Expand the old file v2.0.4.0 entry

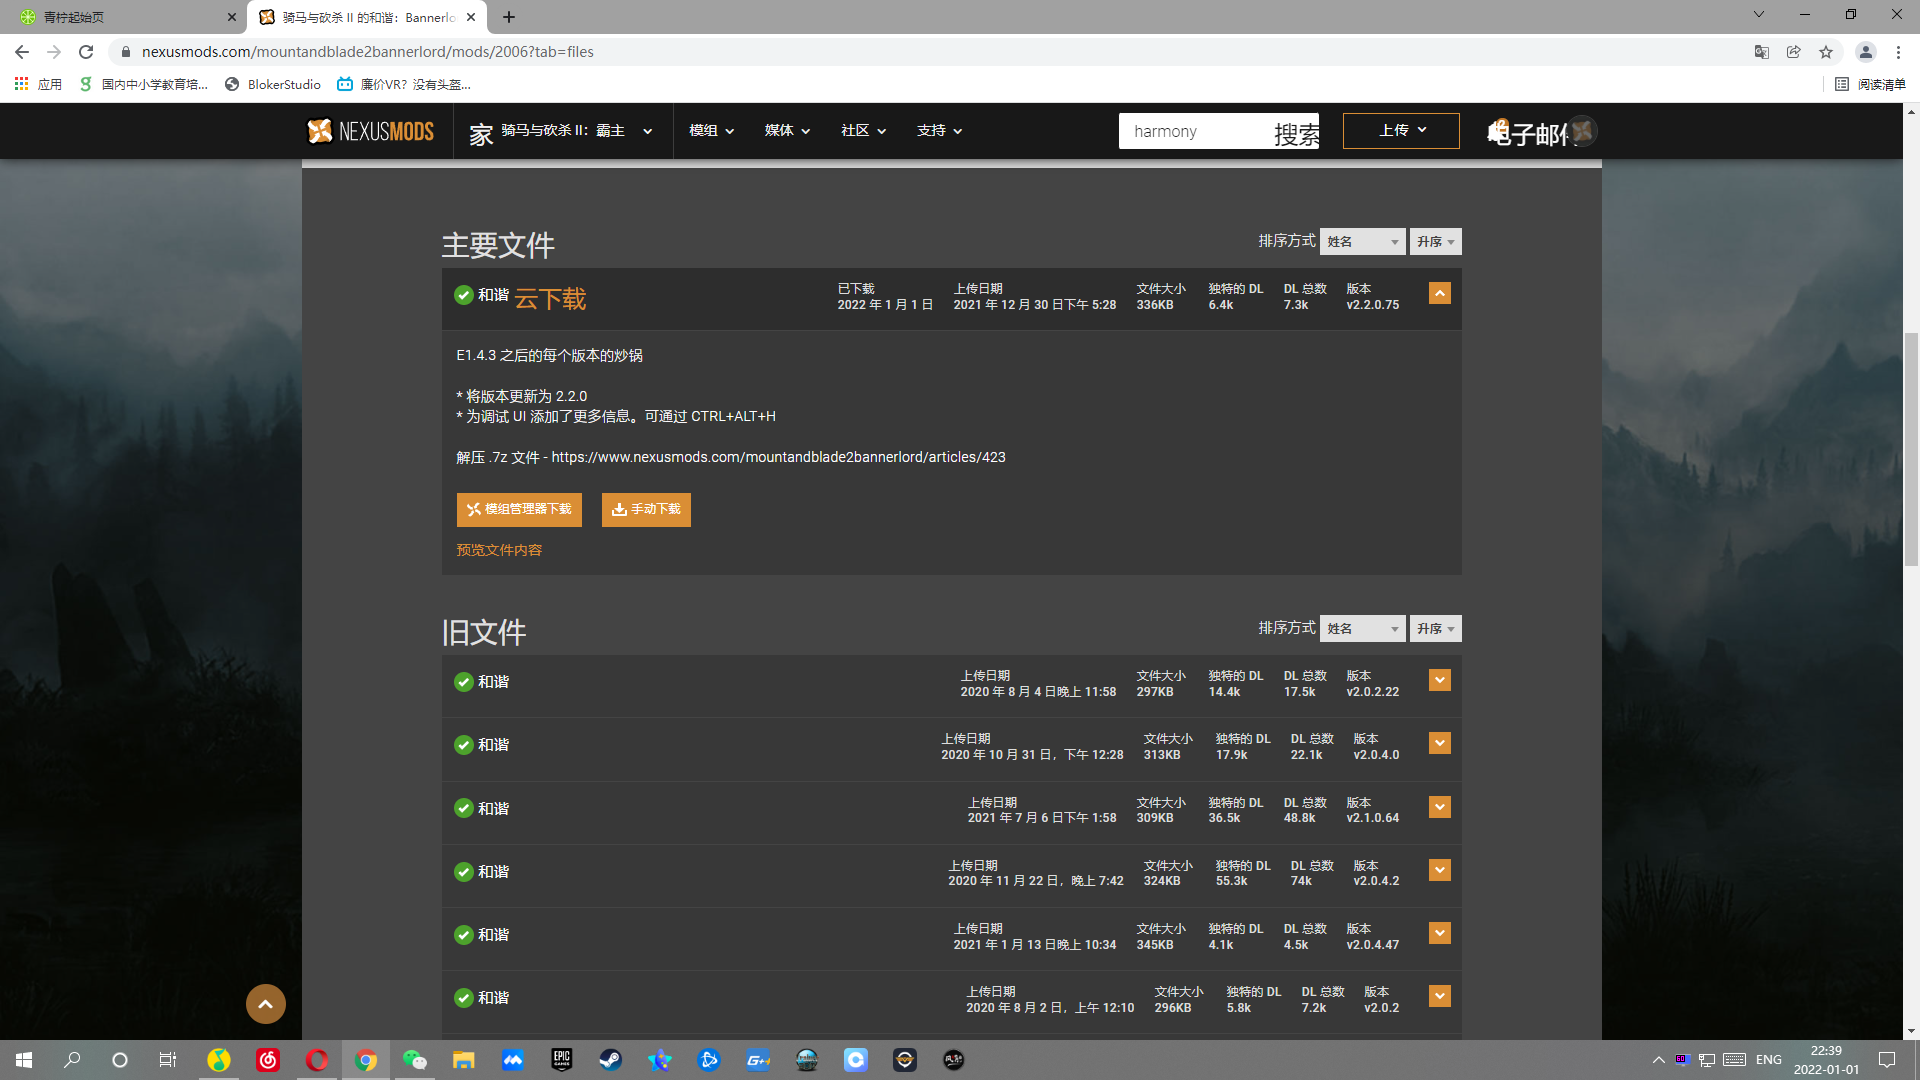tap(1440, 743)
